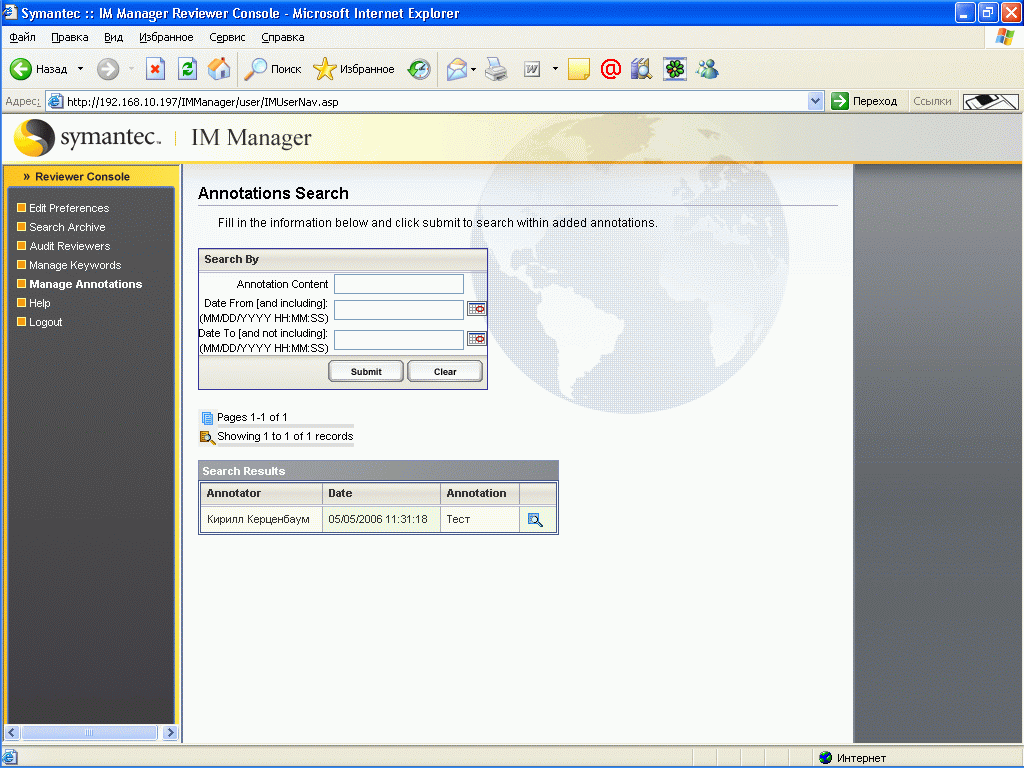The image size is (1024, 768).
Task: Open the Правка menu
Action: (70, 37)
